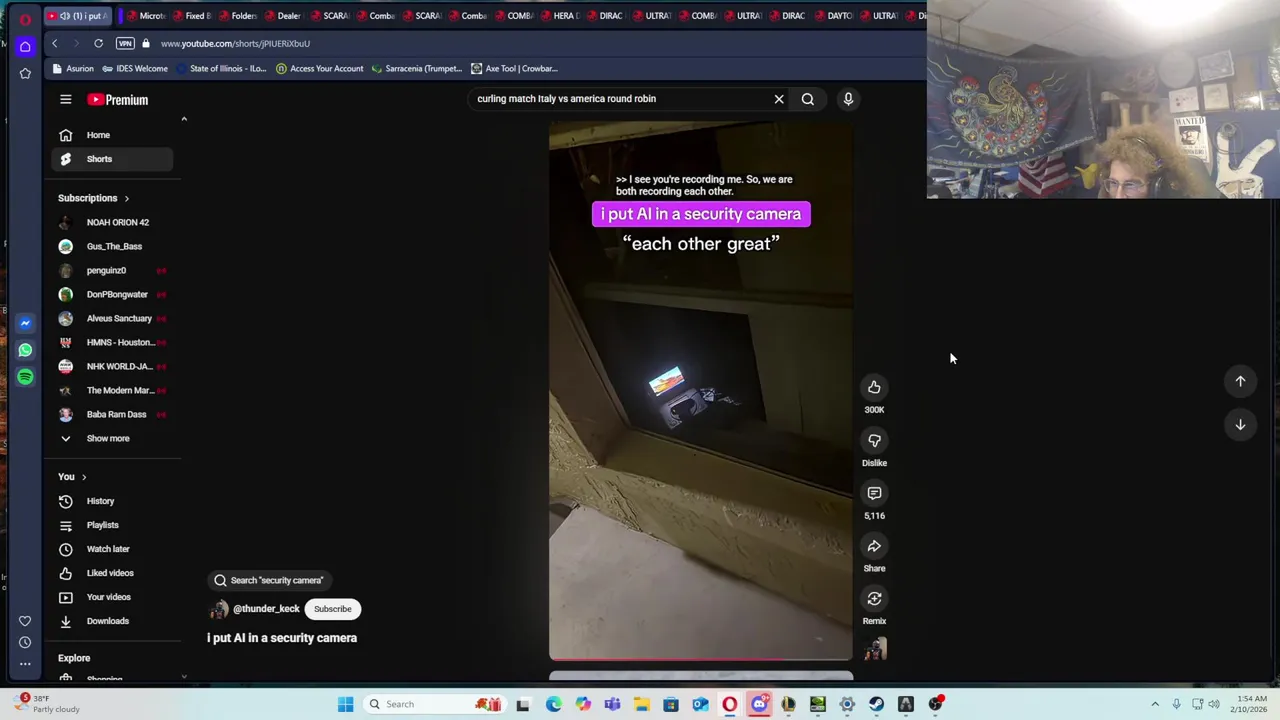Viewport: 1280px width, 720px height.
Task: Open IDES Welcome bookmark
Action: click(x=135, y=68)
